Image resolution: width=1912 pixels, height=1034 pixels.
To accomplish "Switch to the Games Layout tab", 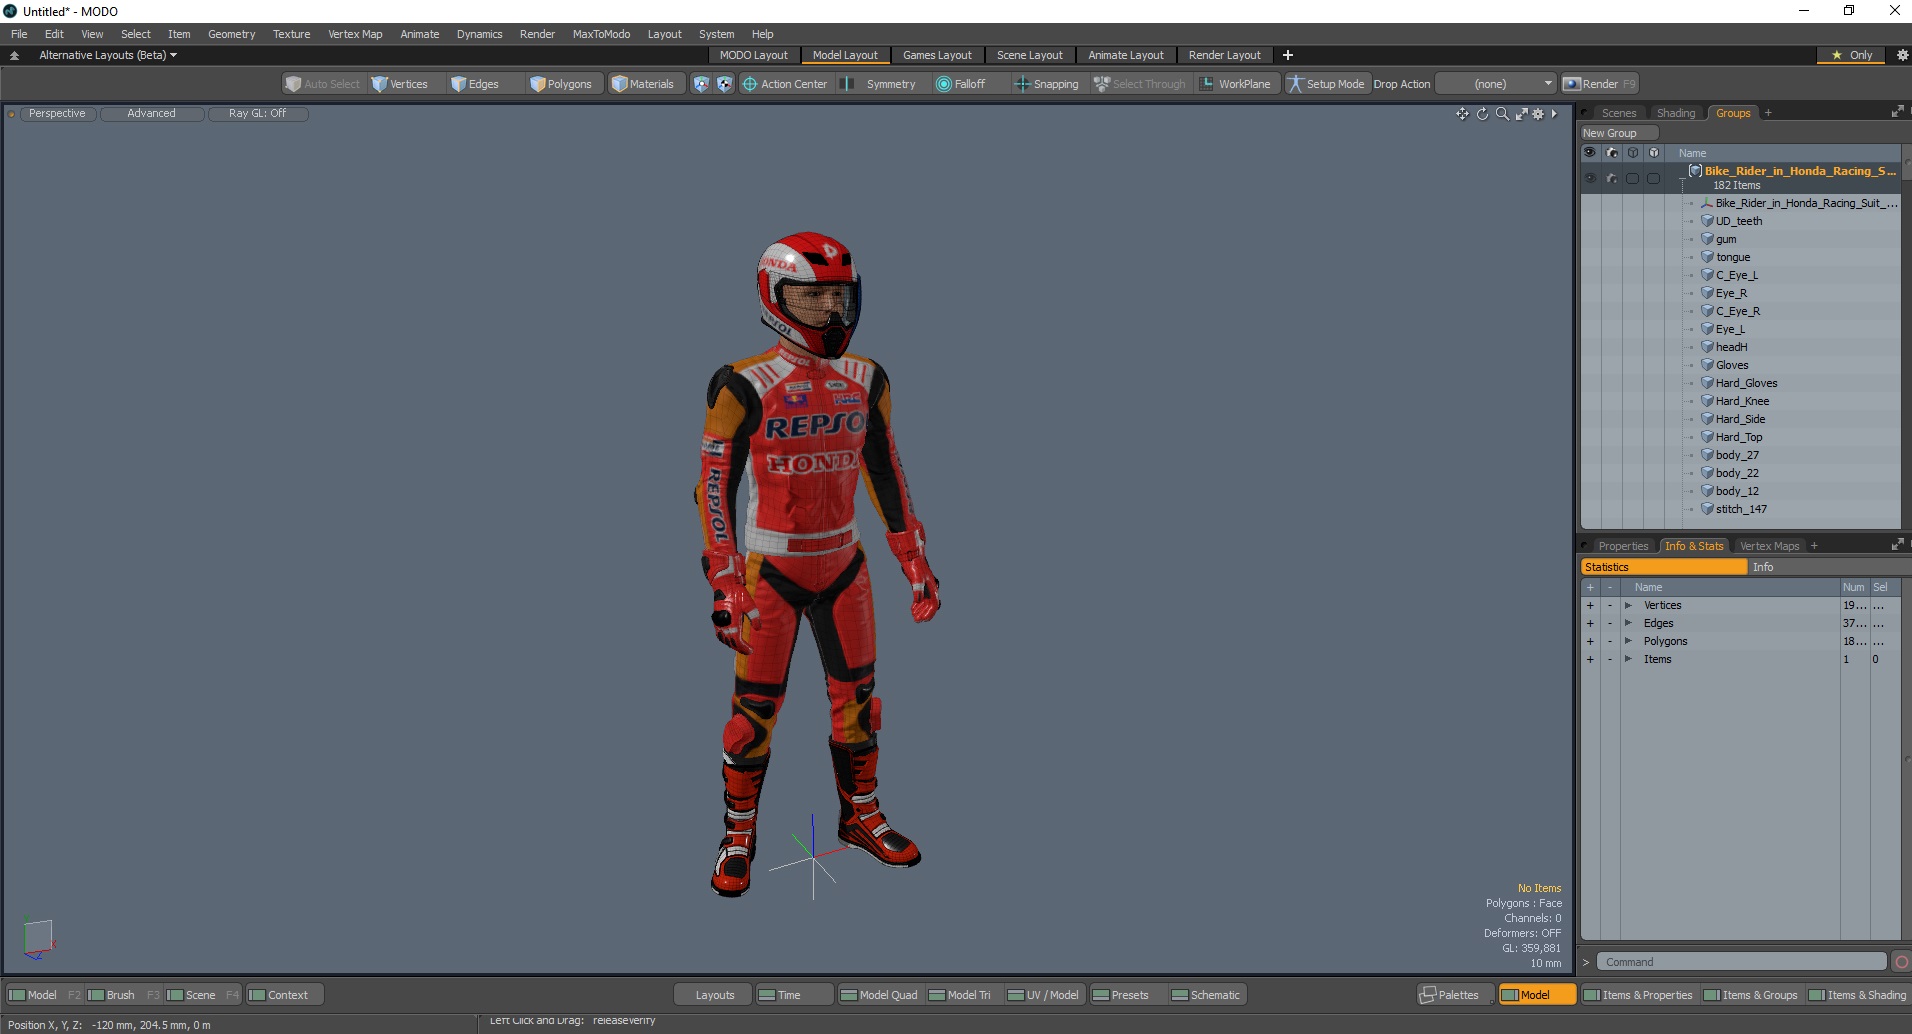I will 937,55.
